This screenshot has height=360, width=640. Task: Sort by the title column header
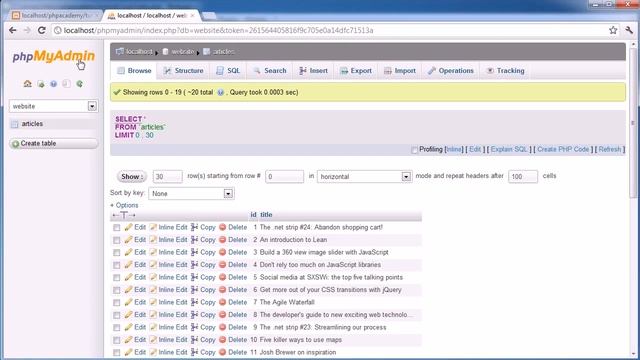coord(266,215)
